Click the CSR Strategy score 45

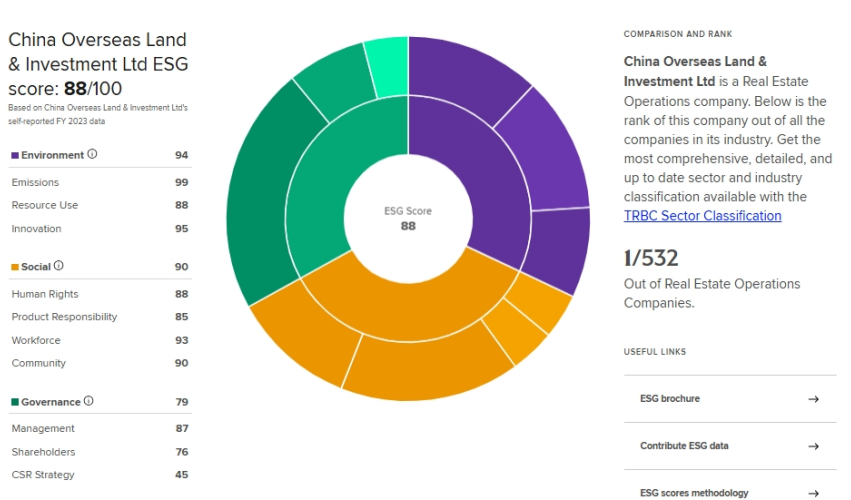coord(181,475)
